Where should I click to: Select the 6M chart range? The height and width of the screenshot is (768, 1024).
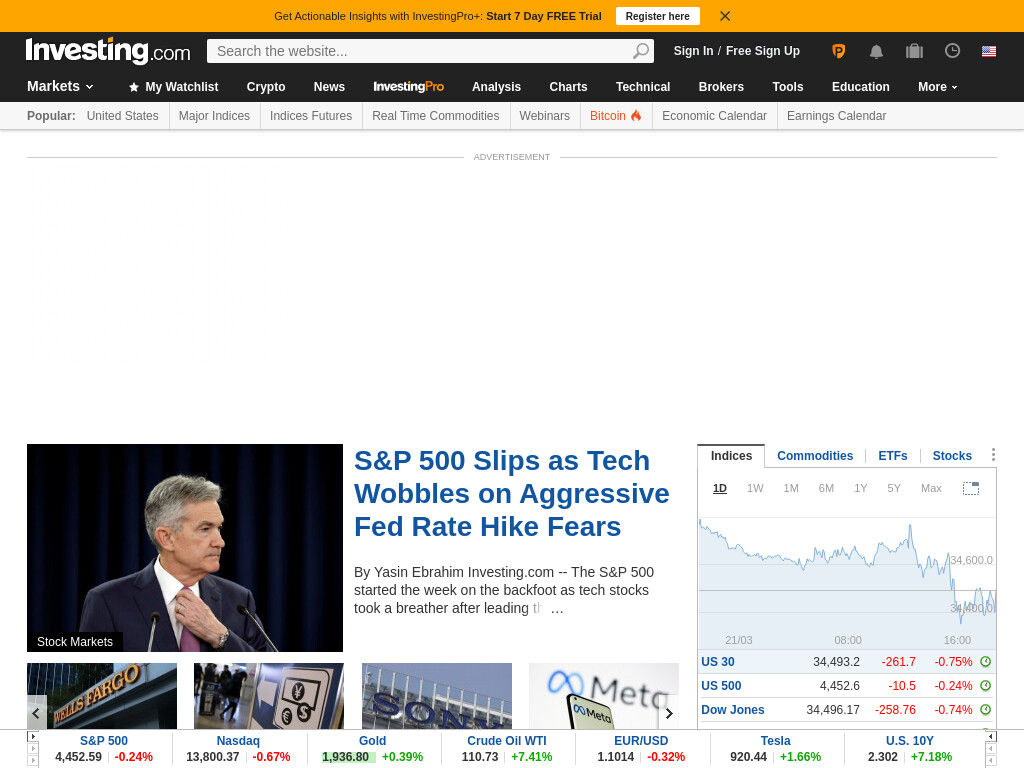(826, 488)
